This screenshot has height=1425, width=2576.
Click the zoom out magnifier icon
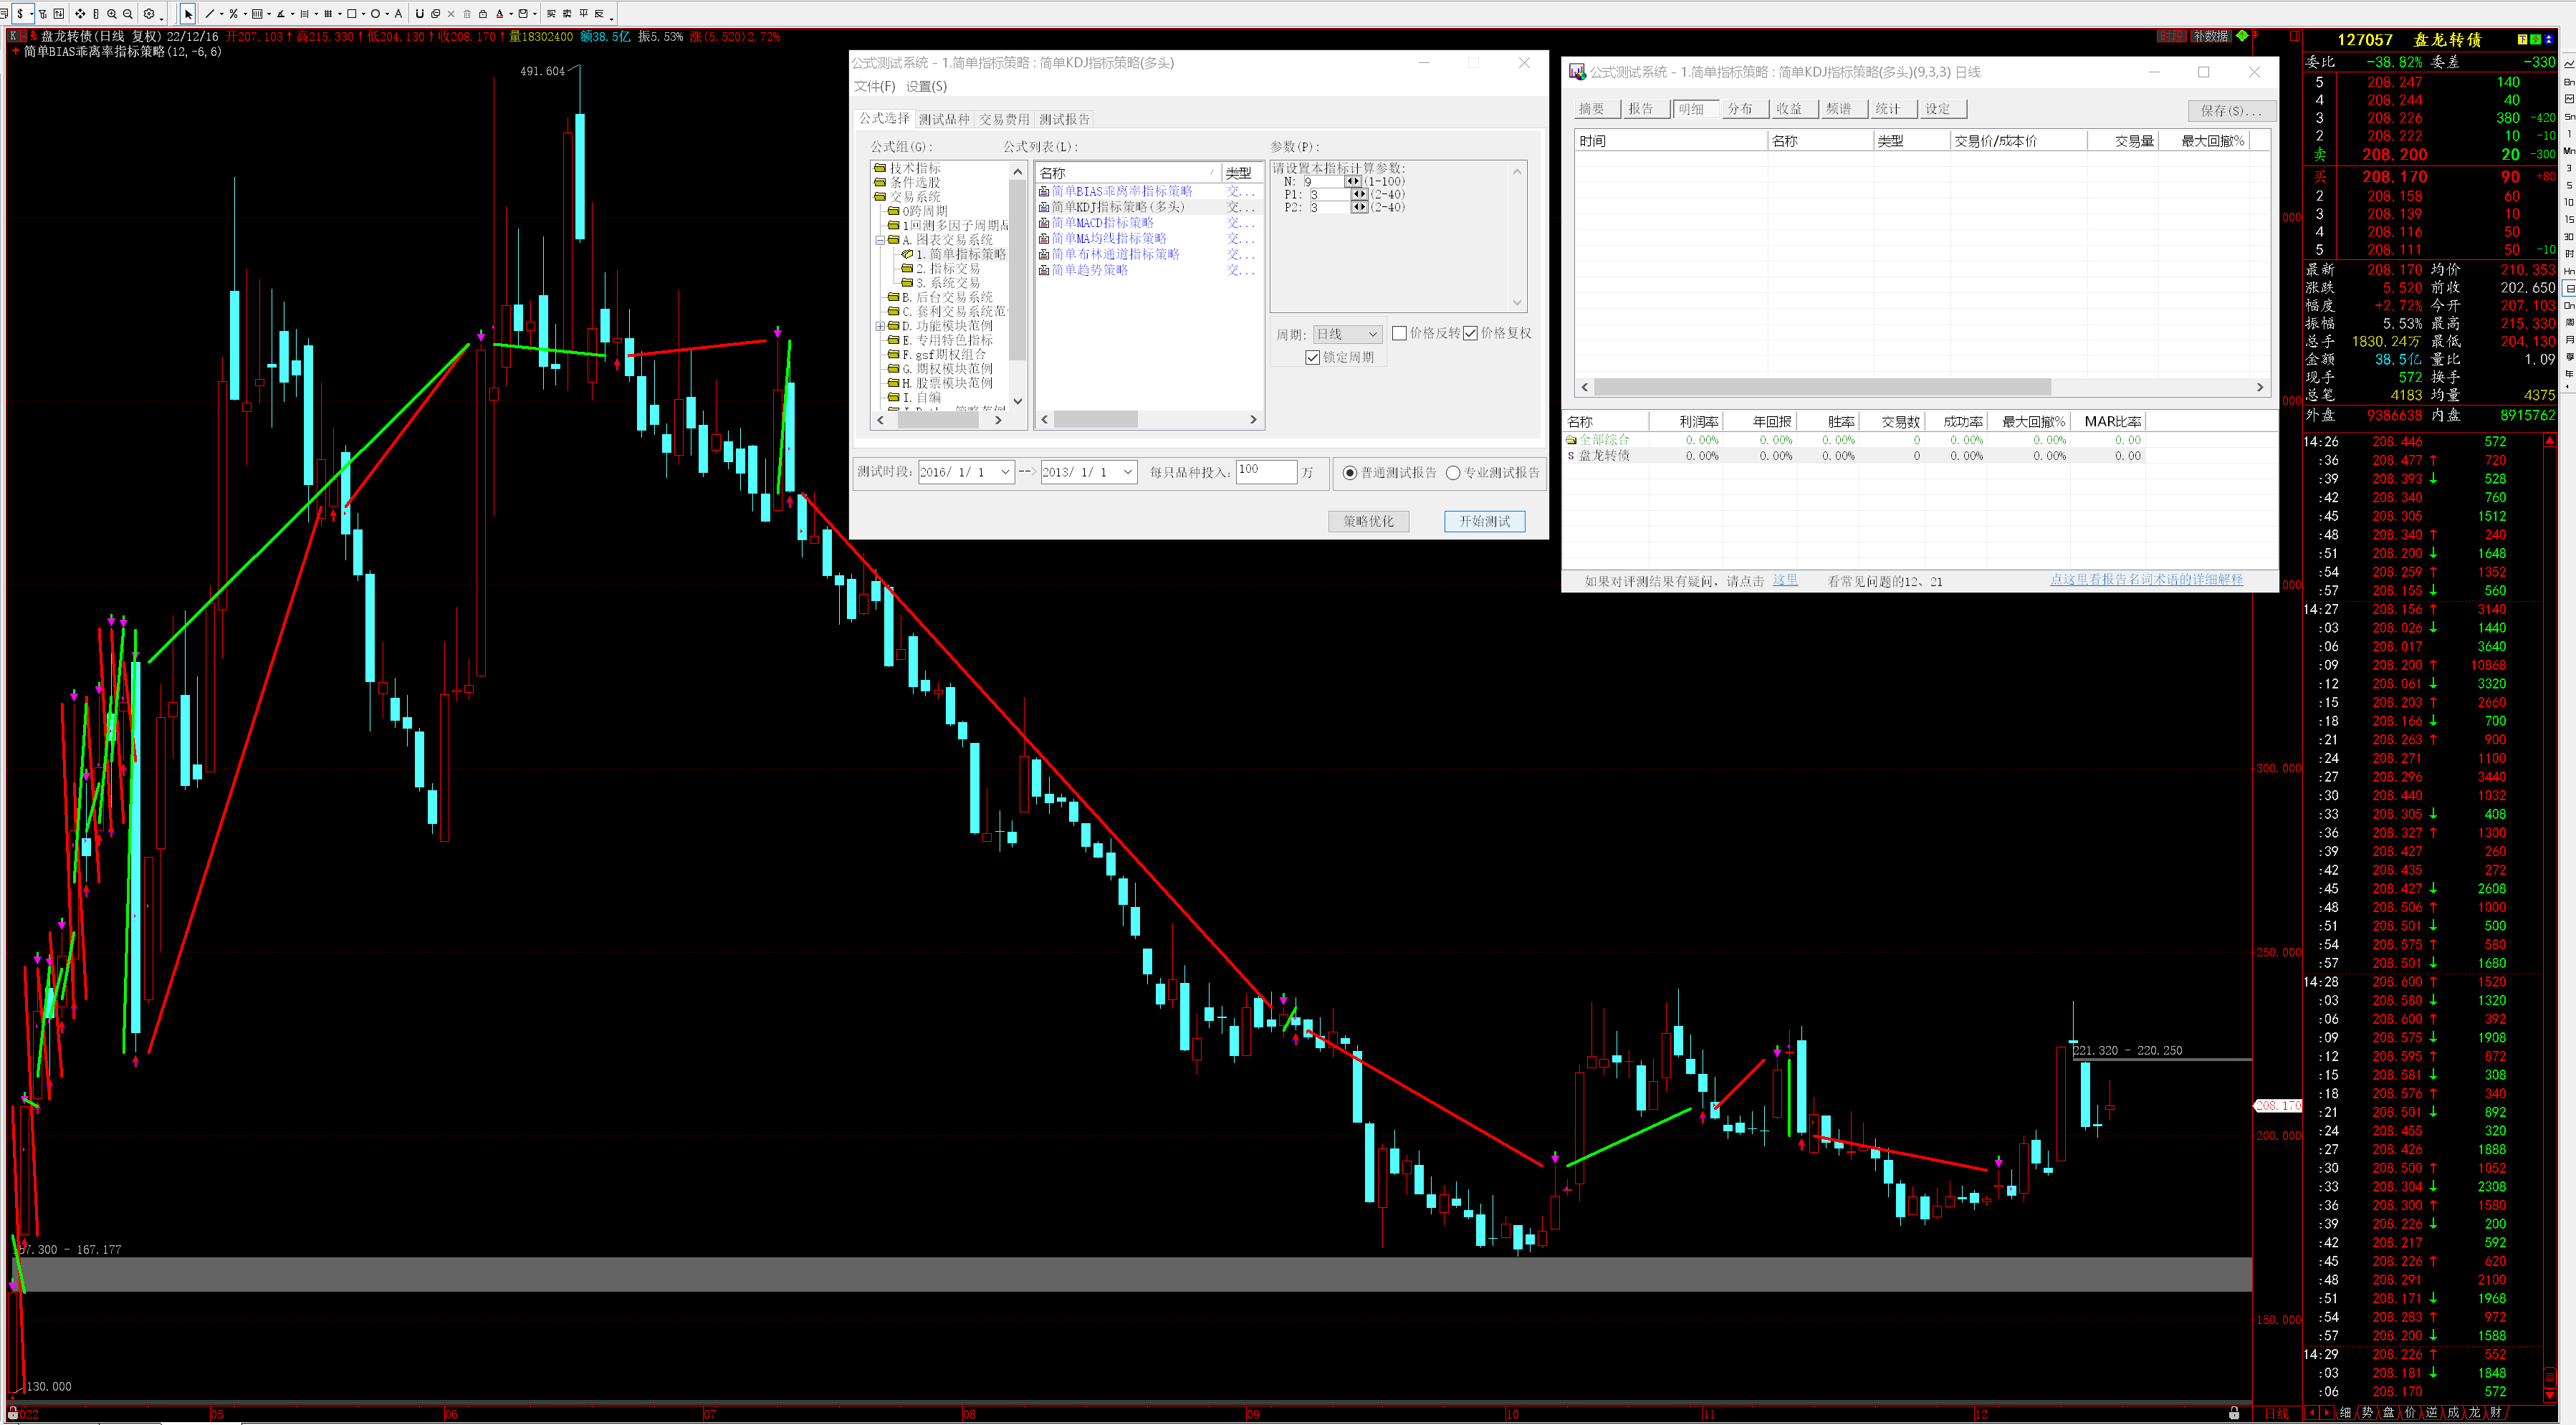(128, 14)
